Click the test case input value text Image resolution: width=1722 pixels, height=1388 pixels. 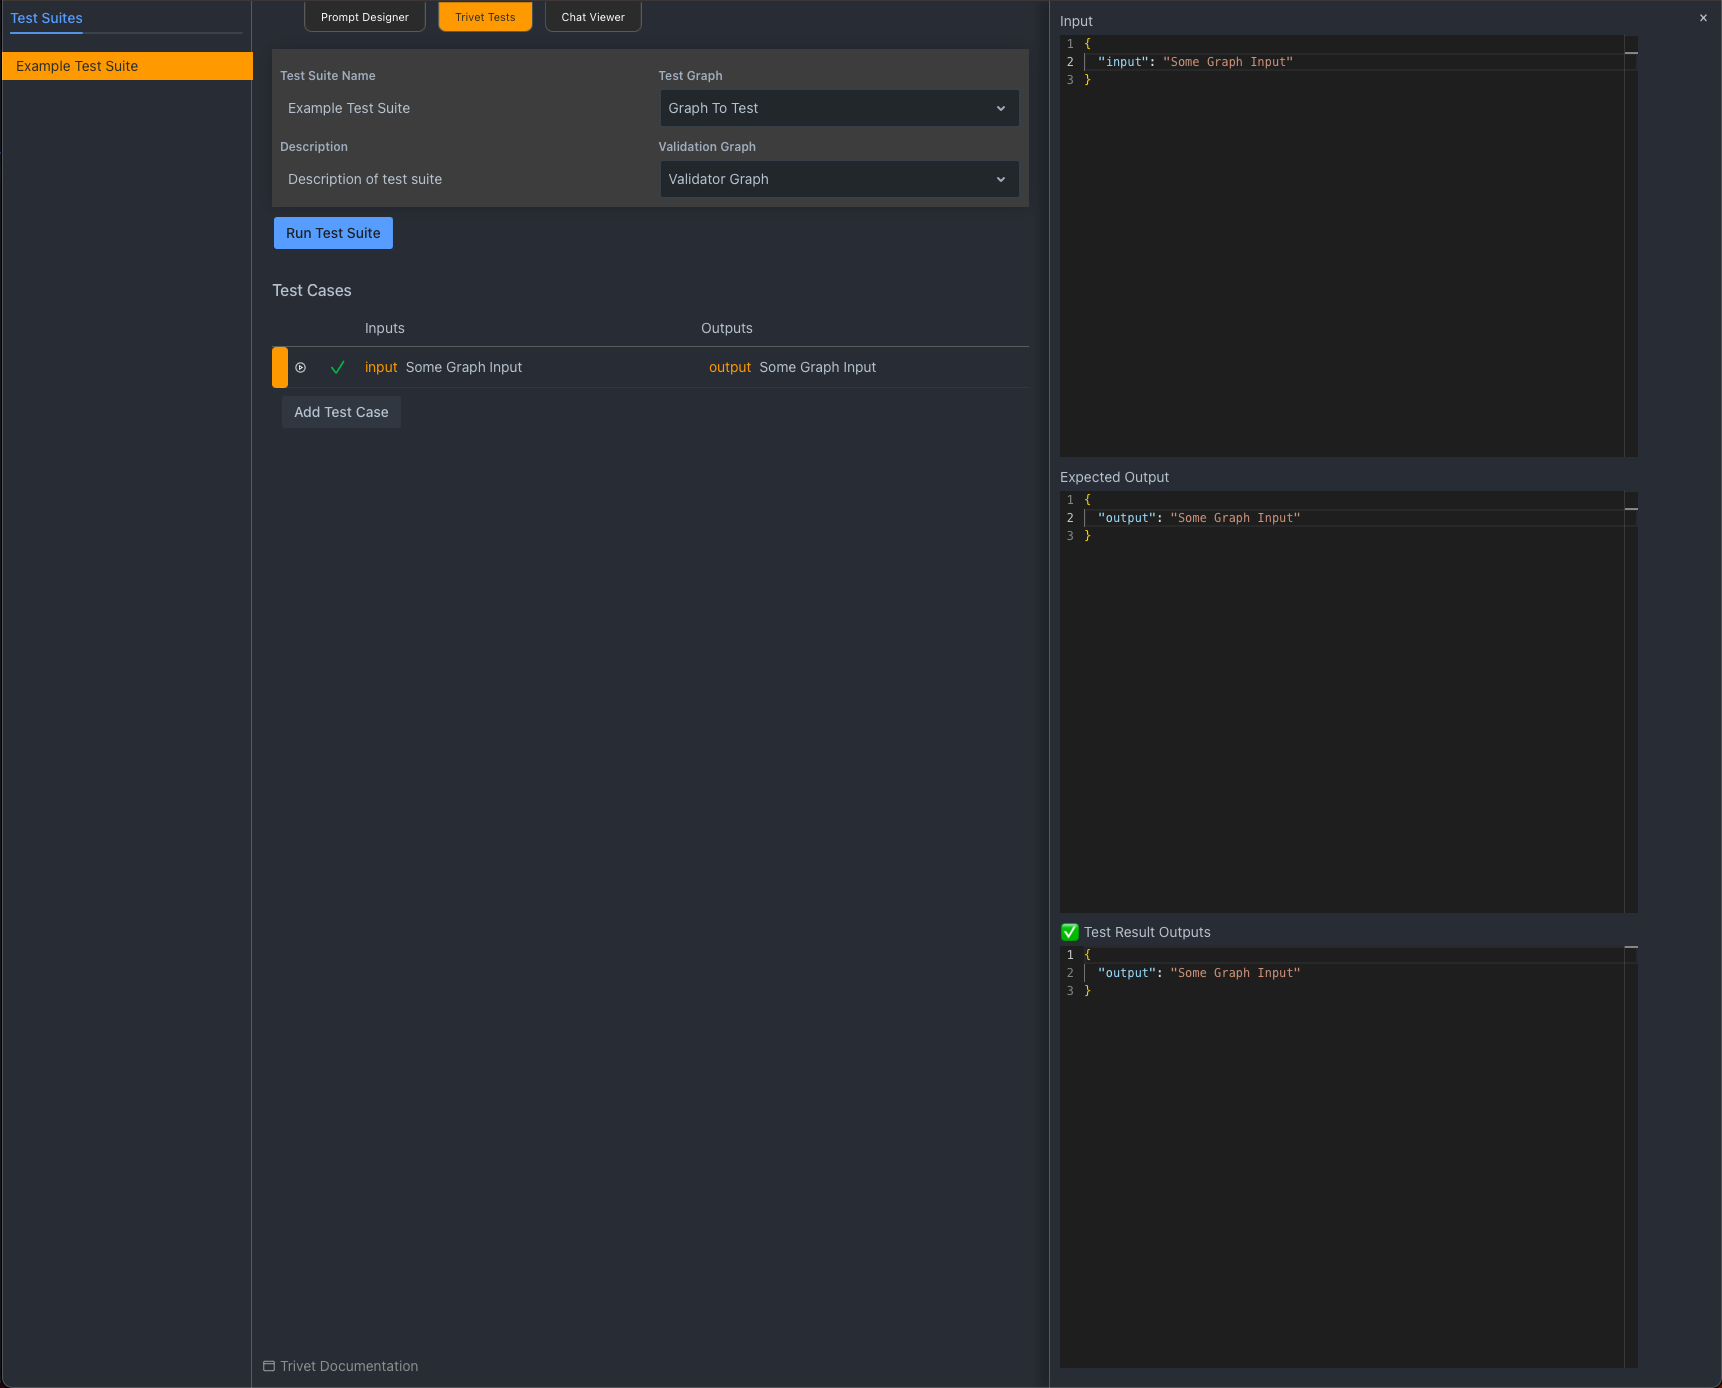point(464,367)
